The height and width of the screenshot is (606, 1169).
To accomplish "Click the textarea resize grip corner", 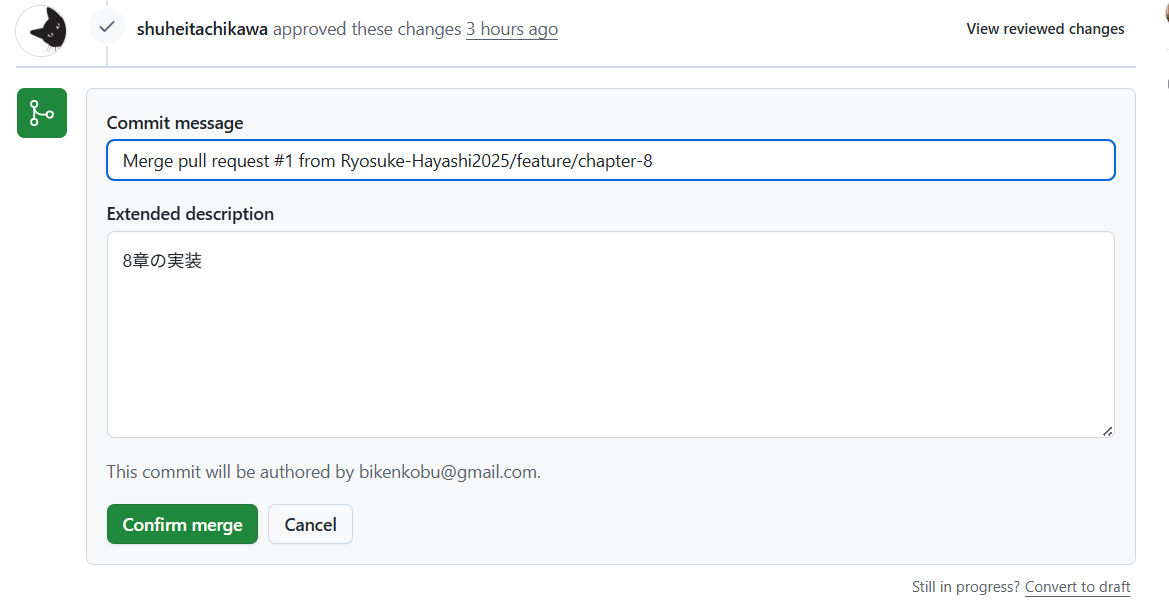I will click(1107, 431).
